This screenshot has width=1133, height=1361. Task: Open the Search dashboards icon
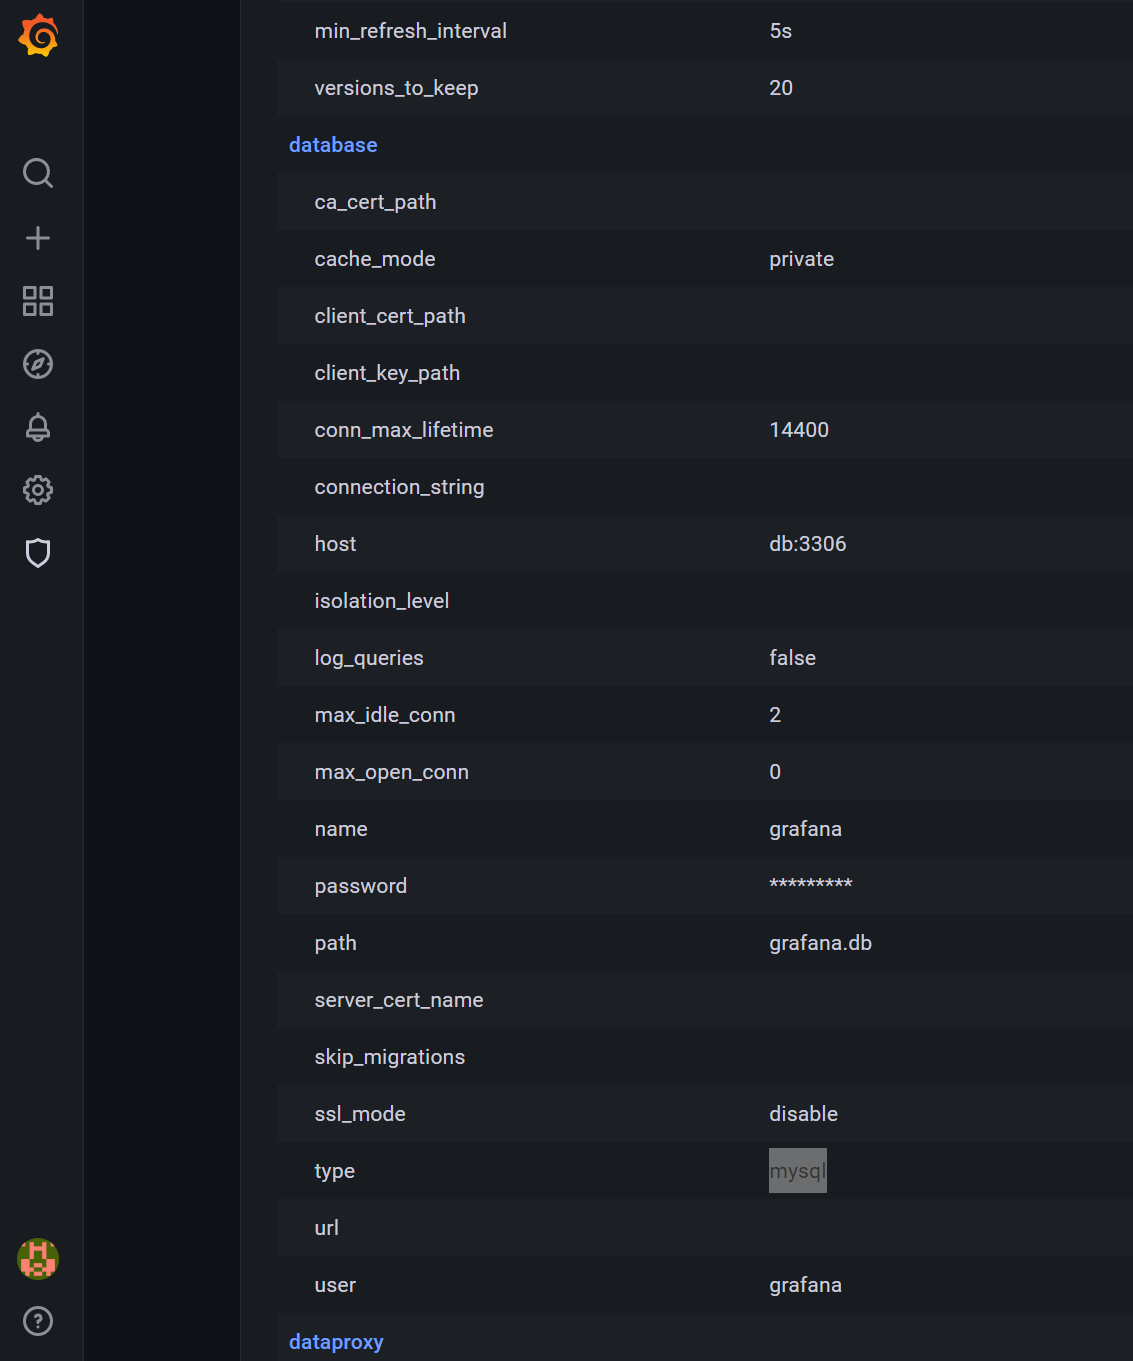38,173
